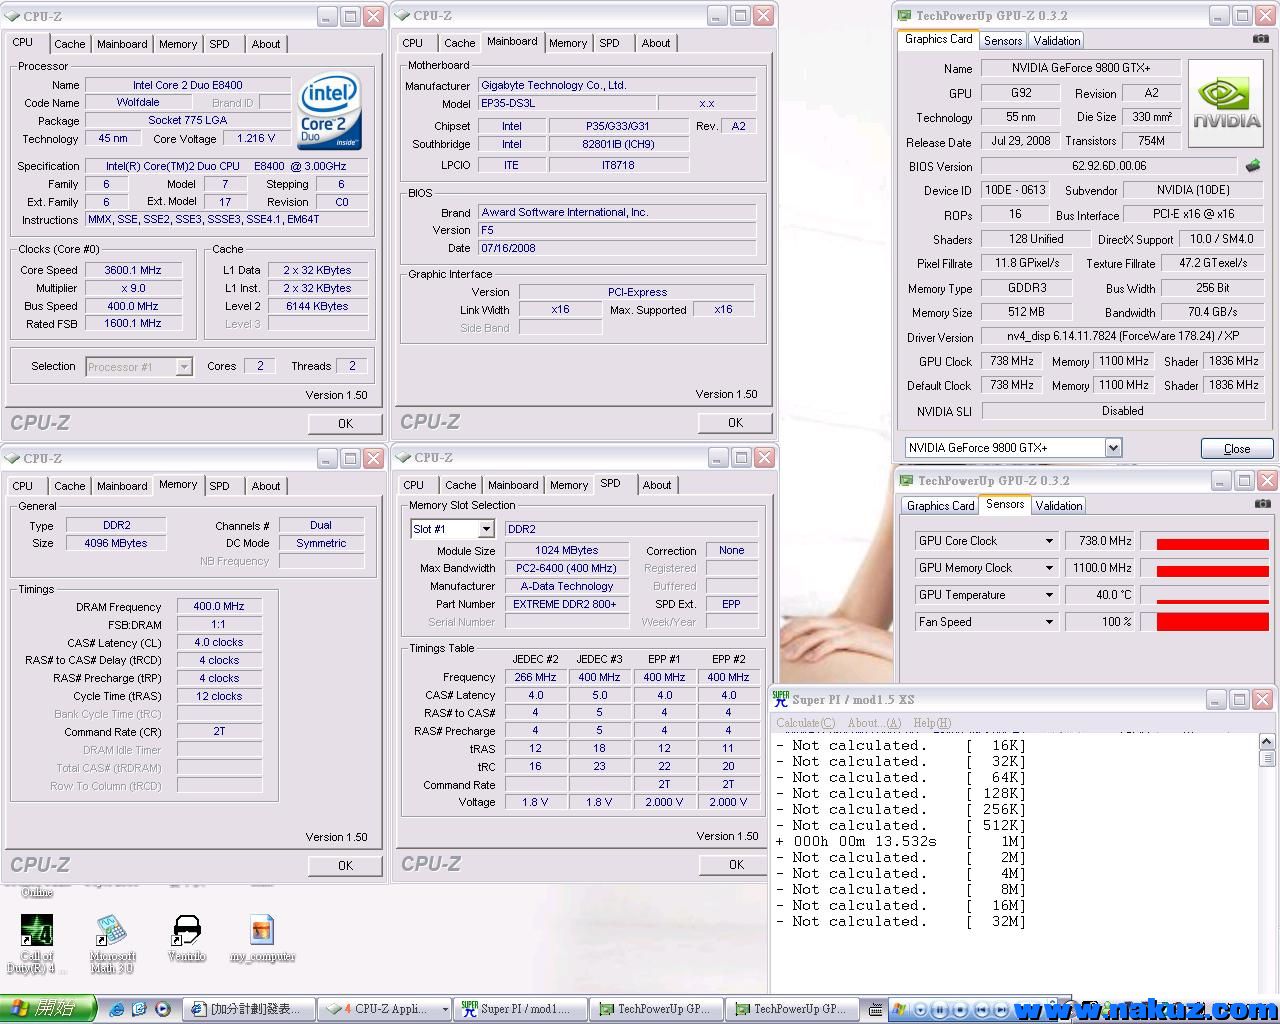This screenshot has height=1024, width=1280.
Task: Open the Ventrilo desktop shortcut
Action: tap(187, 930)
